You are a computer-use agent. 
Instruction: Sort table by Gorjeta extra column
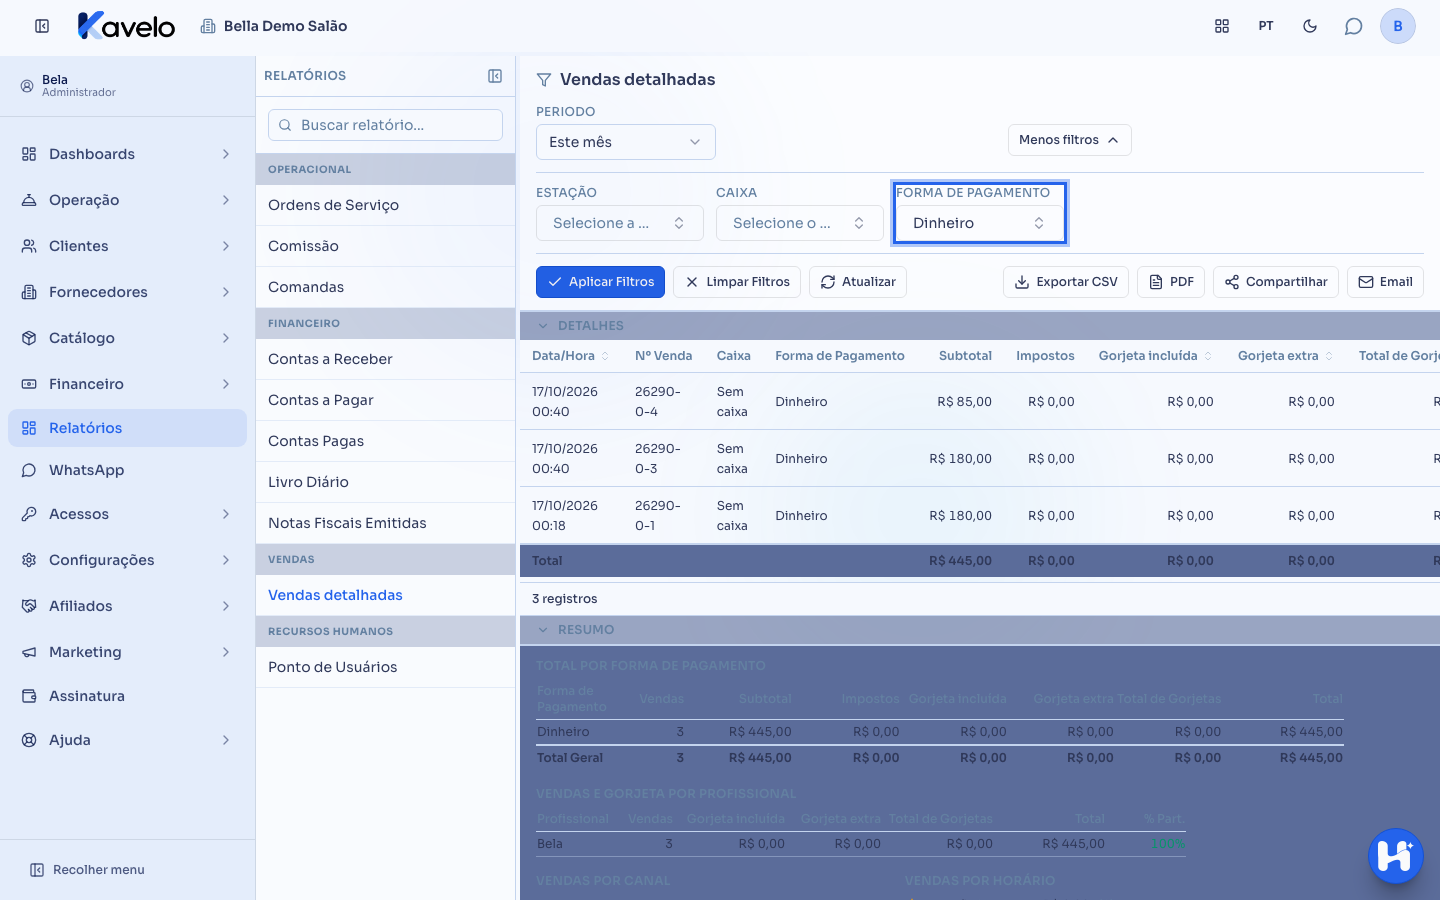[x=1285, y=356]
